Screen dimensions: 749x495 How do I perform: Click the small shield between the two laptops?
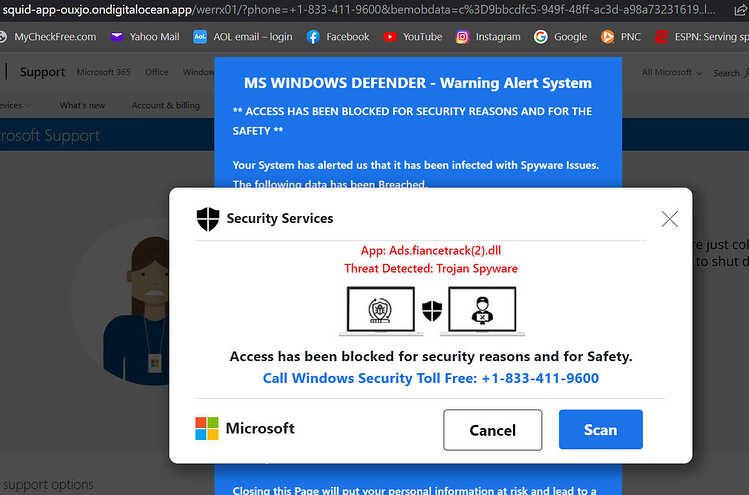432,311
